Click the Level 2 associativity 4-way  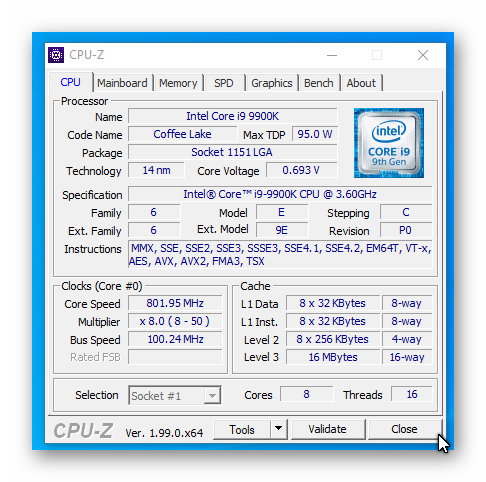[x=407, y=339]
